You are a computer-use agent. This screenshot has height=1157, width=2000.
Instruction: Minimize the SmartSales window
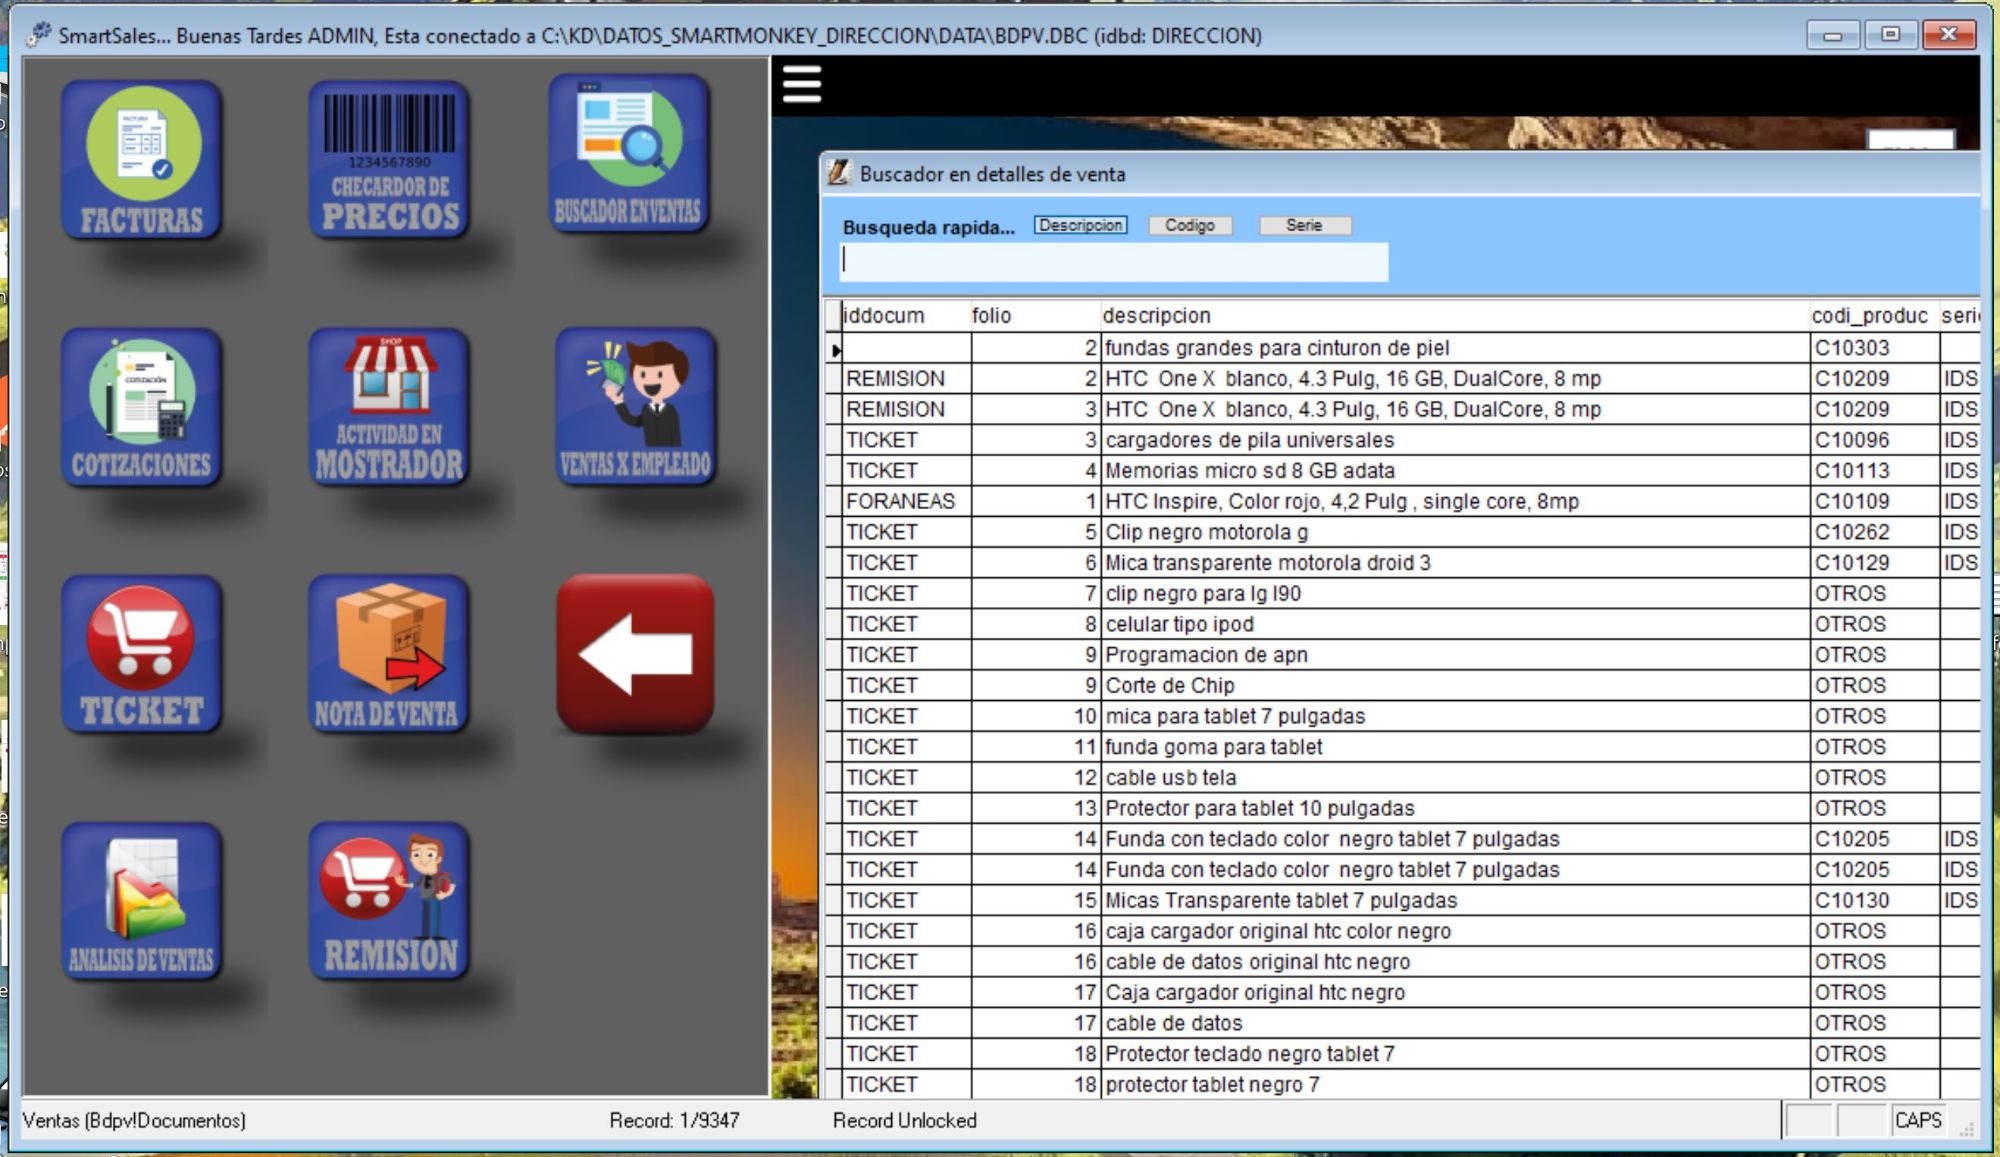1833,35
